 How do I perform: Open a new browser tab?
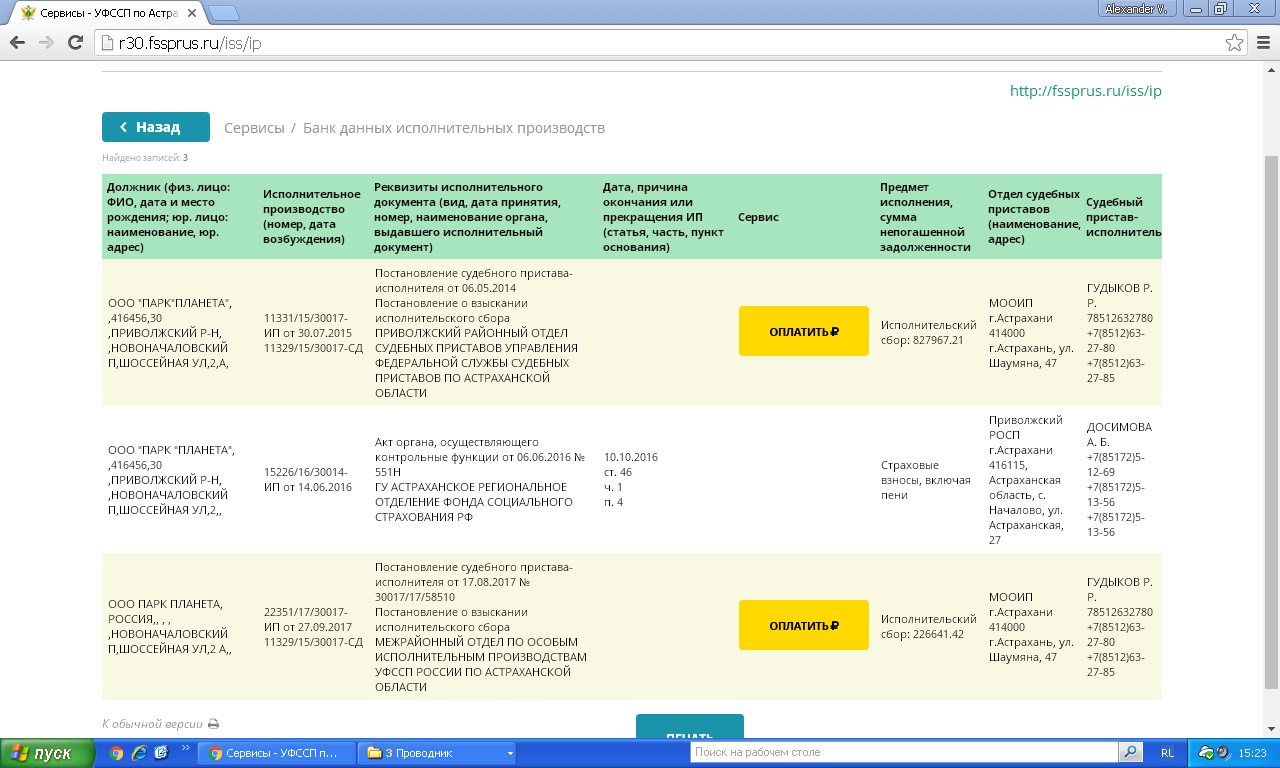click(x=224, y=12)
